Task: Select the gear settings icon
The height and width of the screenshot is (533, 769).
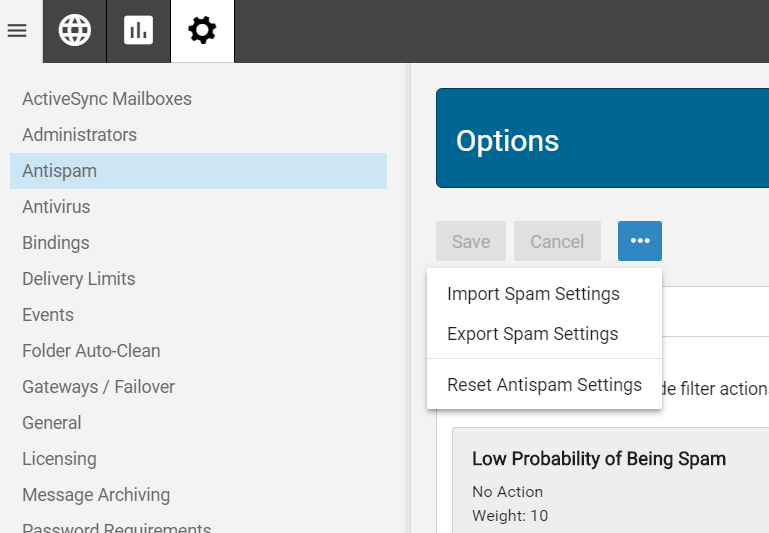Action: pyautogui.click(x=202, y=31)
